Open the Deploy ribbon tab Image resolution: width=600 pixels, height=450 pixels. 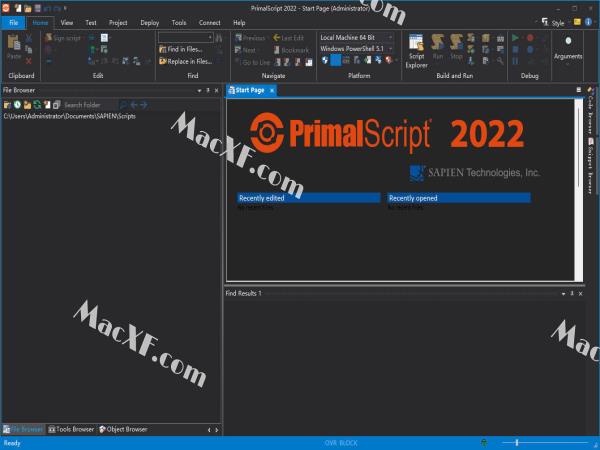[x=150, y=23]
